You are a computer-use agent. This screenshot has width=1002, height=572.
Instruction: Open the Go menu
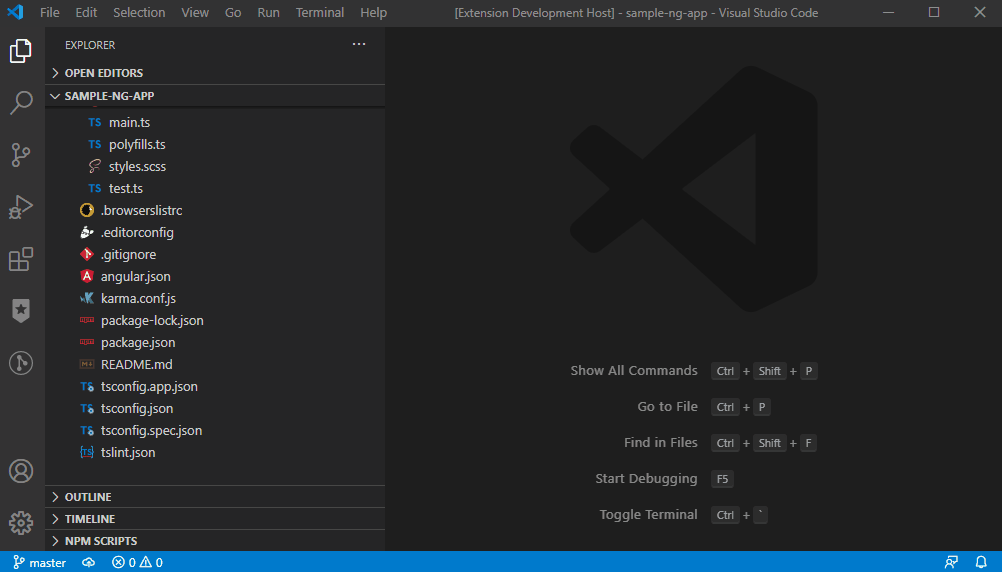(x=233, y=13)
